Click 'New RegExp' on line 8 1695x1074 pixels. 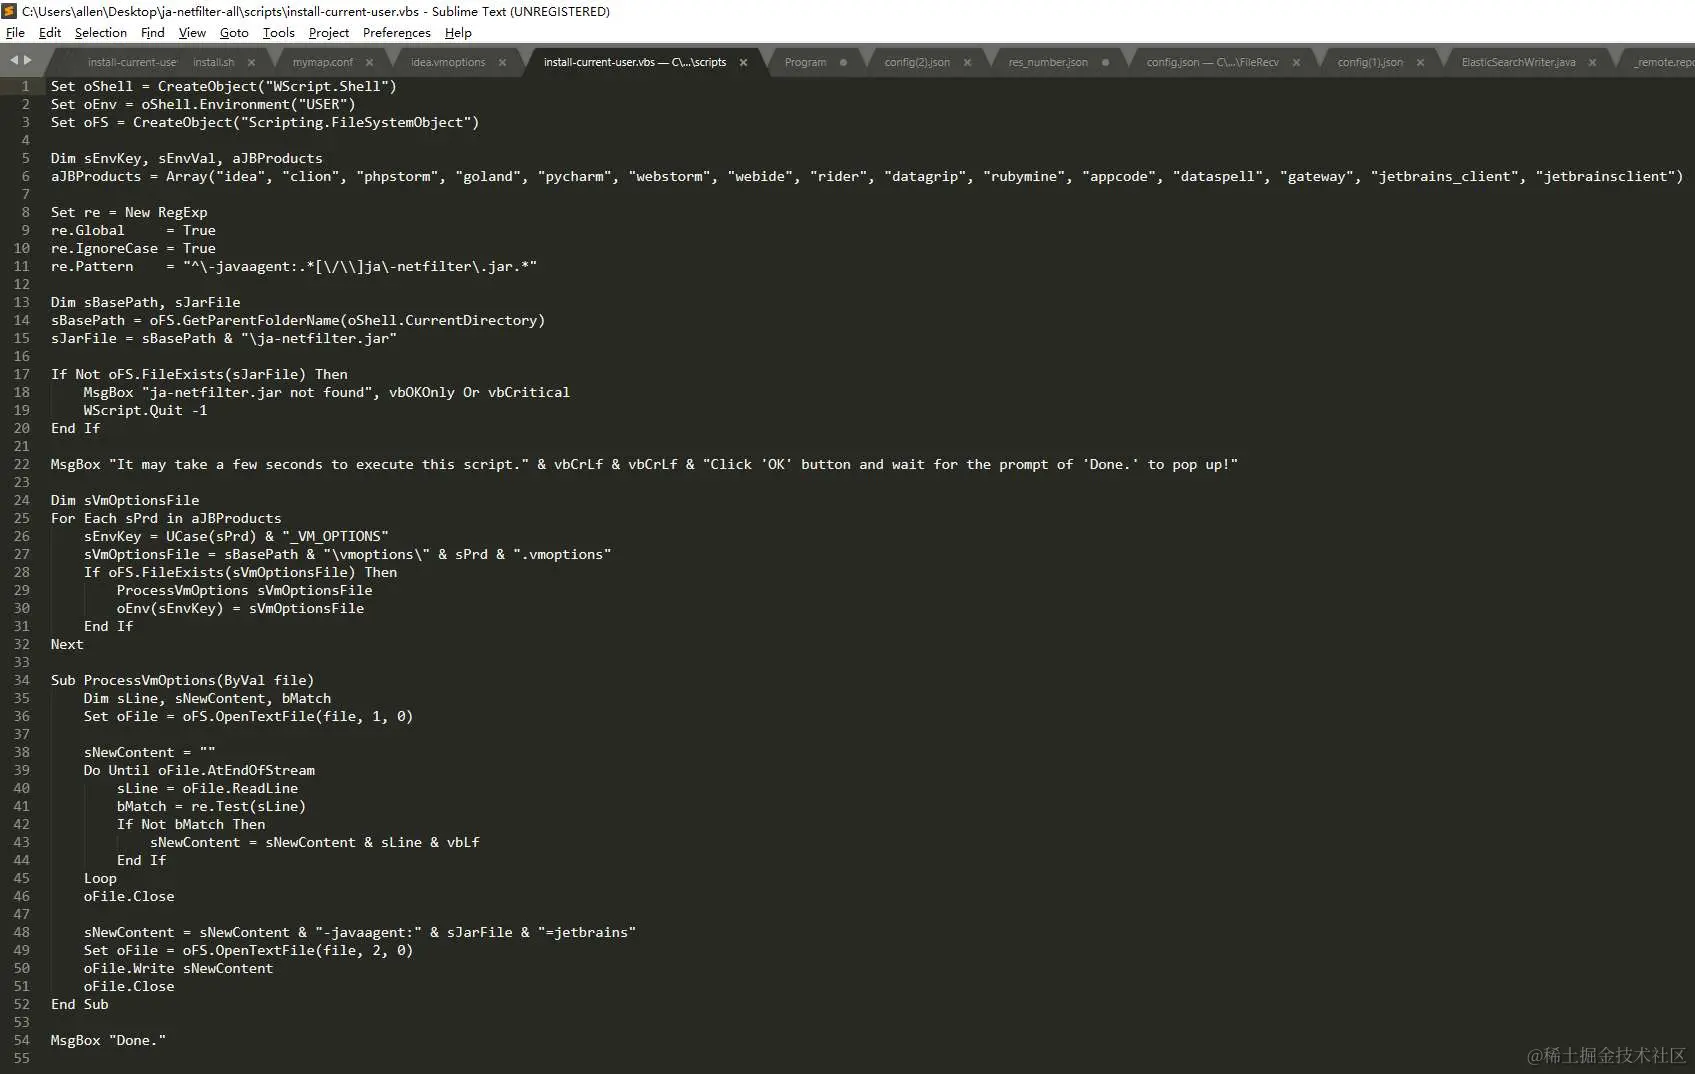166,212
